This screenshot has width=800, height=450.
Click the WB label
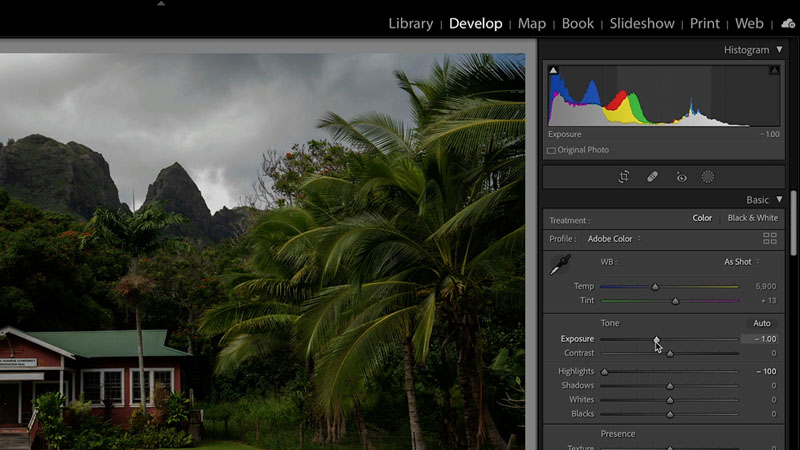click(609, 262)
